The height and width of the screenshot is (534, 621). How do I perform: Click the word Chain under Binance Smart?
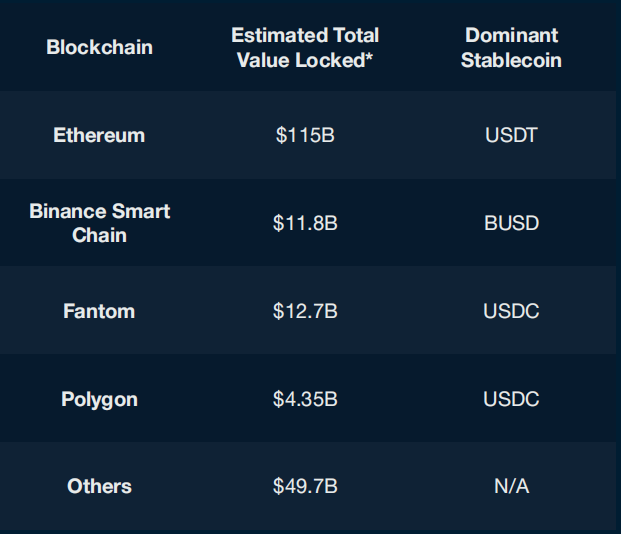pyautogui.click(x=99, y=235)
